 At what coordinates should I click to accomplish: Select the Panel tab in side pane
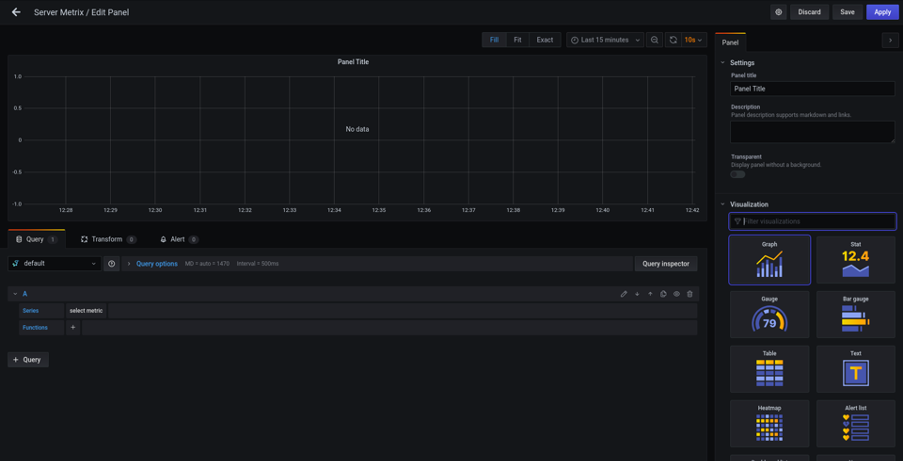pyautogui.click(x=730, y=43)
